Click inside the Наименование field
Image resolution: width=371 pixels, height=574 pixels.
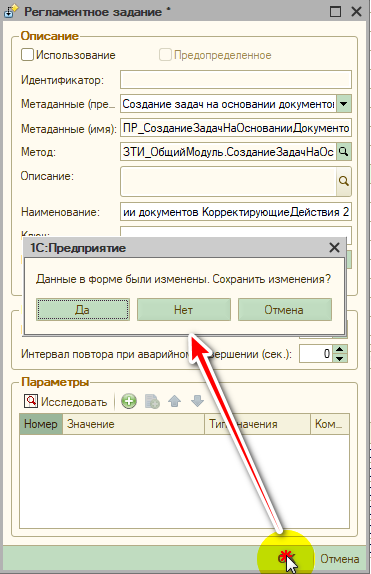pyautogui.click(x=236, y=212)
